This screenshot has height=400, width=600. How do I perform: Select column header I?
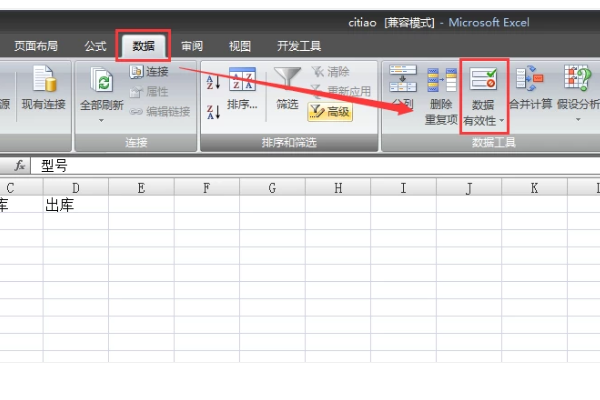pos(403,188)
